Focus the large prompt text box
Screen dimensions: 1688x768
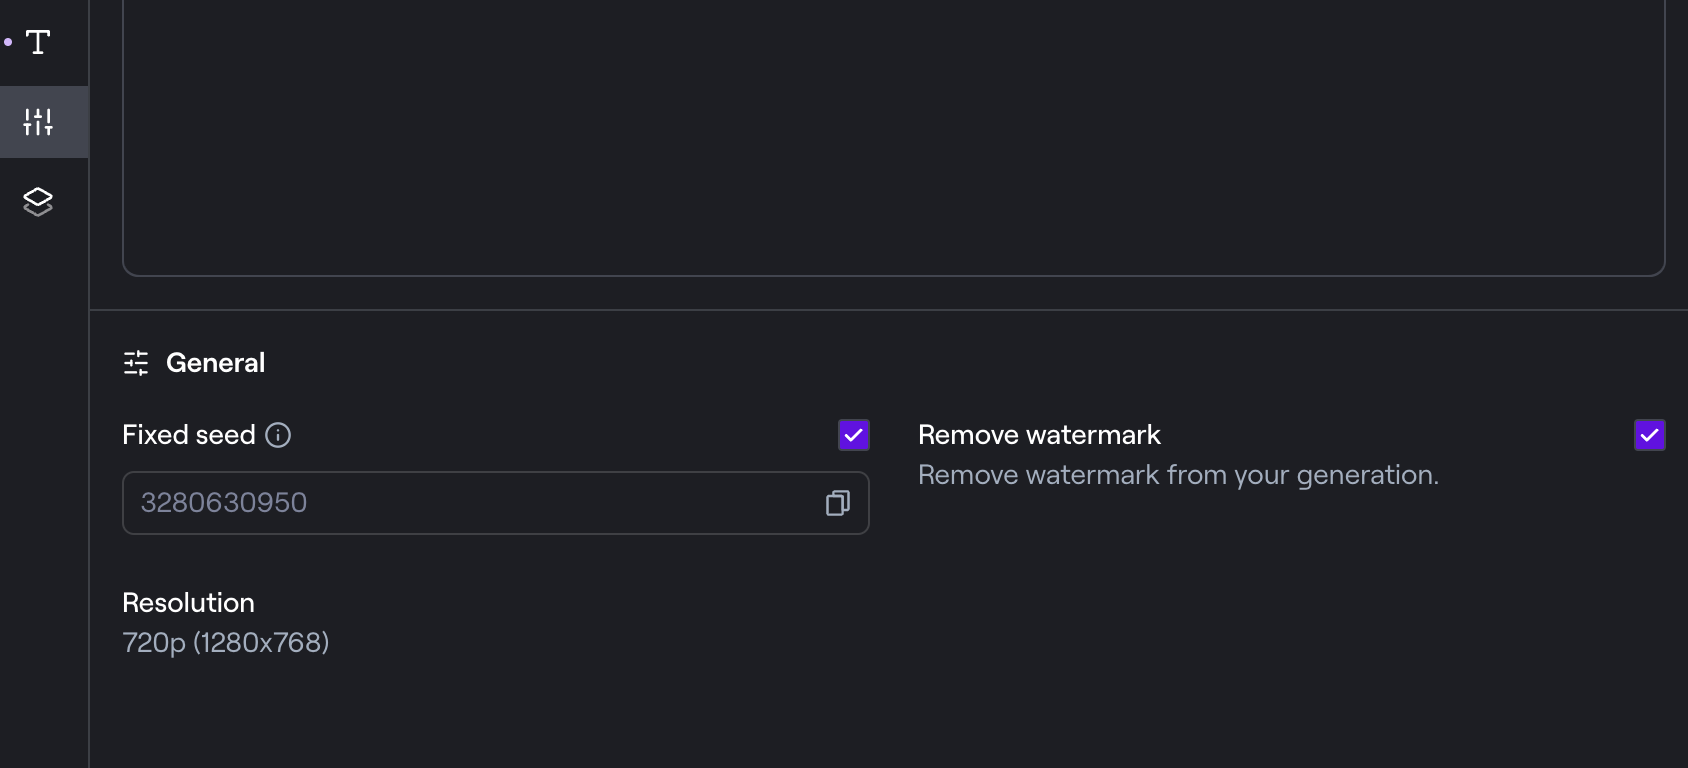pos(893,140)
